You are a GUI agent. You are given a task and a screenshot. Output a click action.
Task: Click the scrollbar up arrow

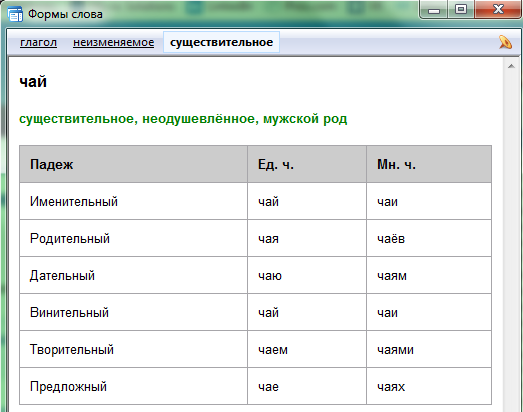click(x=511, y=66)
